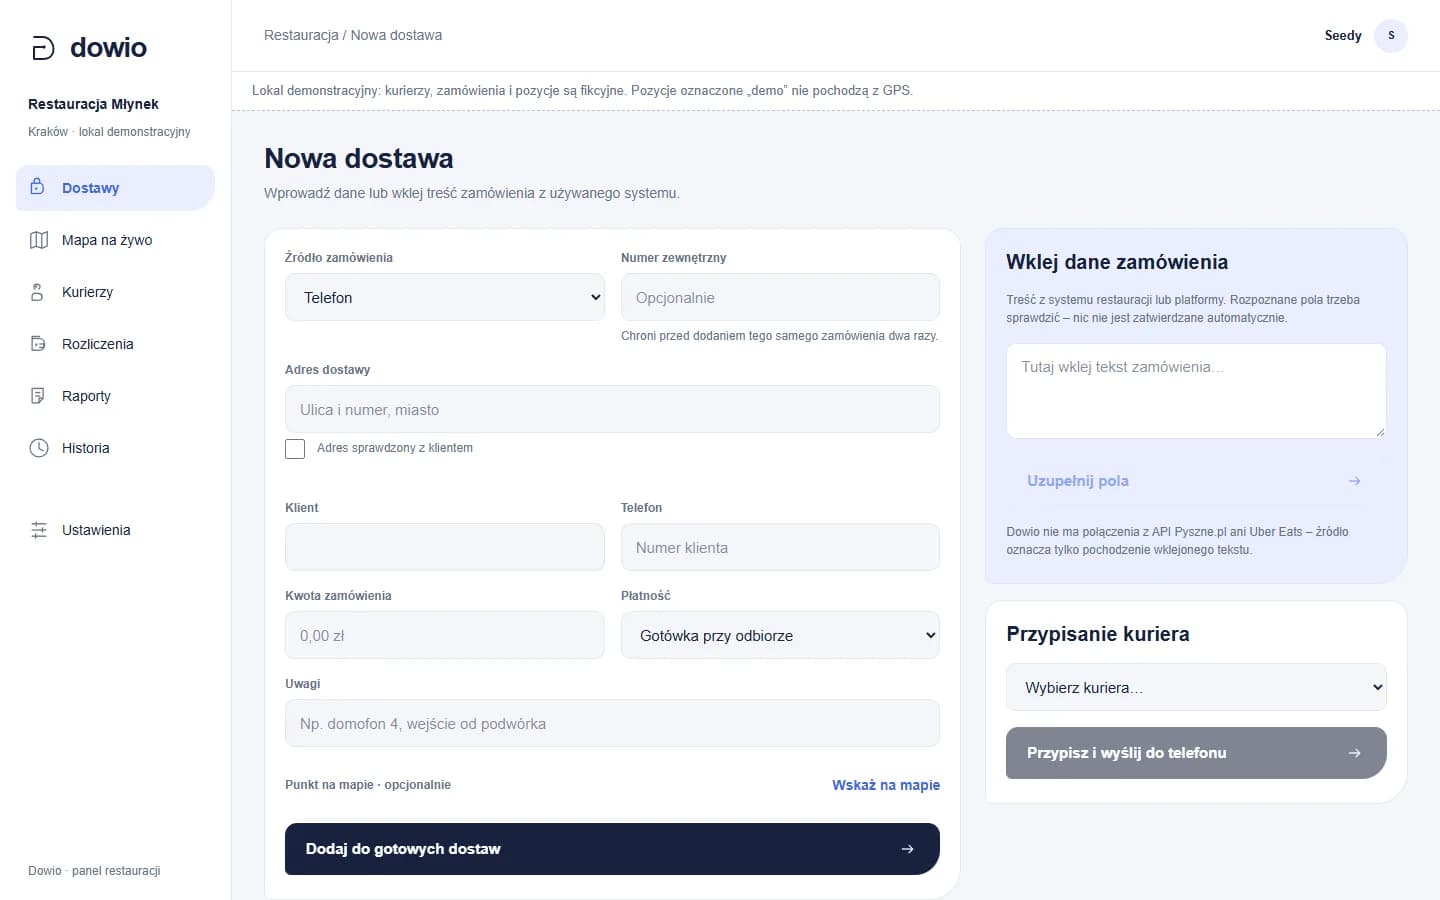
Task: Focus the Kwota zamówienia field
Action: [x=445, y=635]
